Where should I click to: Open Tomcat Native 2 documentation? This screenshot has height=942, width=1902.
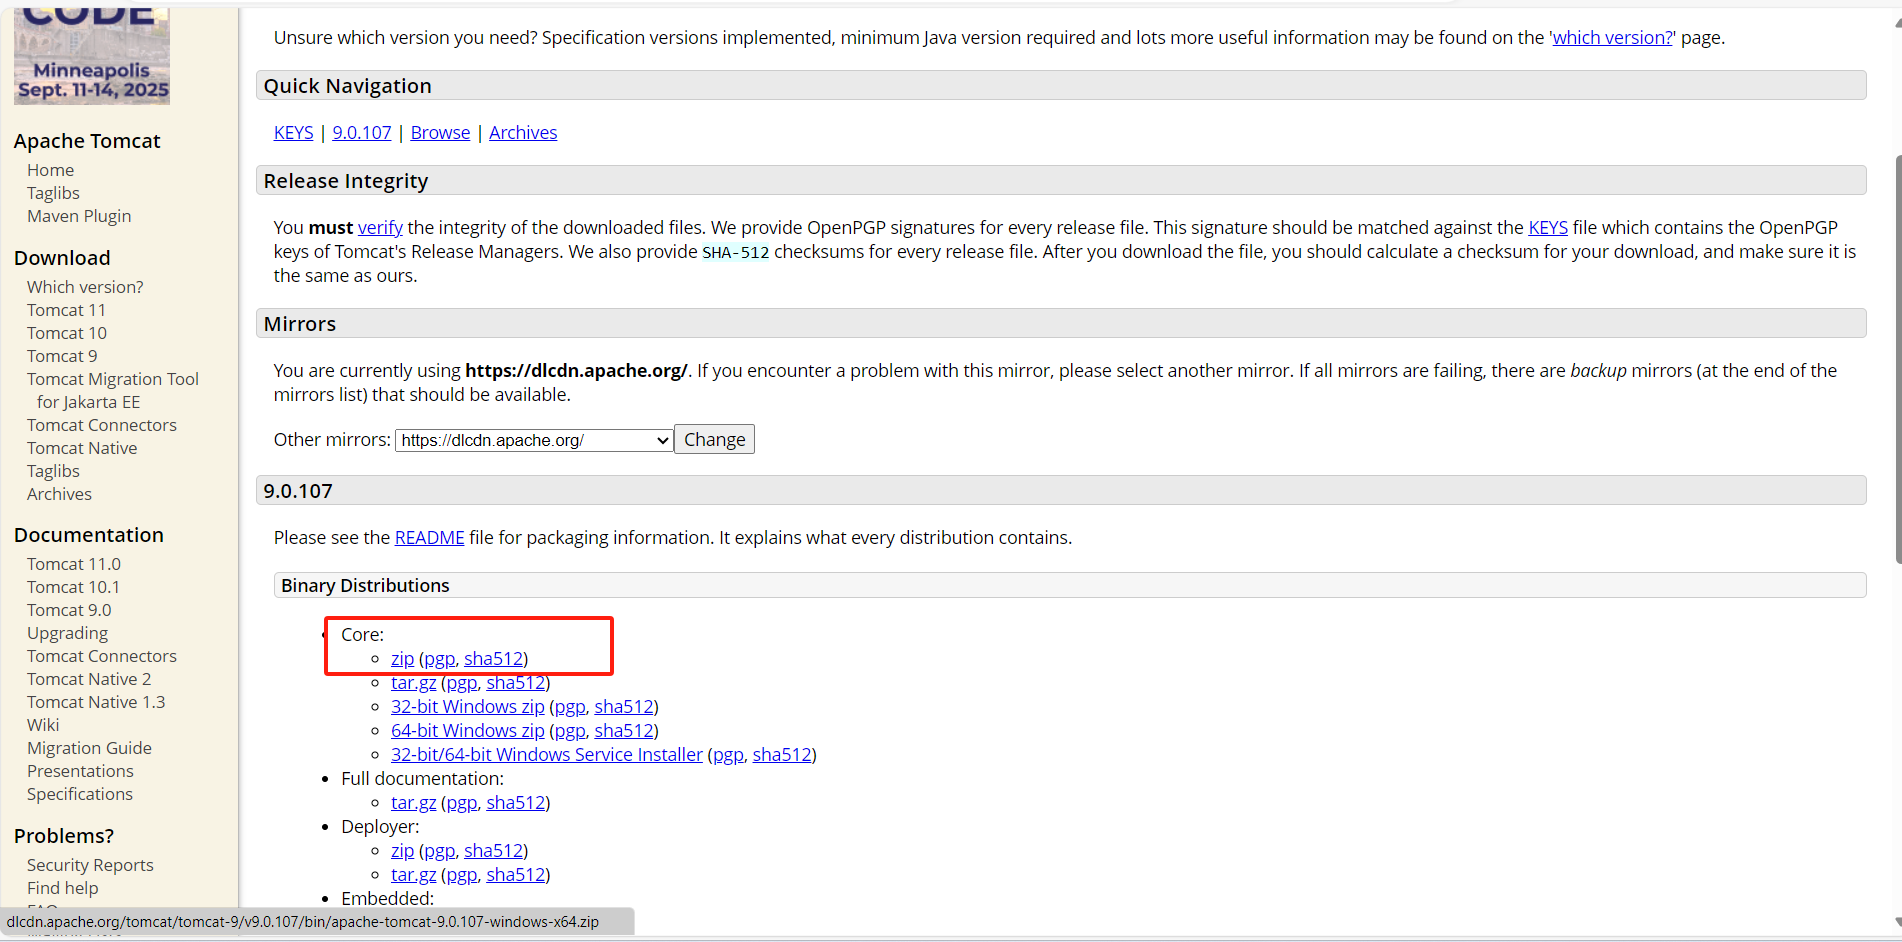pyautogui.click(x=89, y=679)
